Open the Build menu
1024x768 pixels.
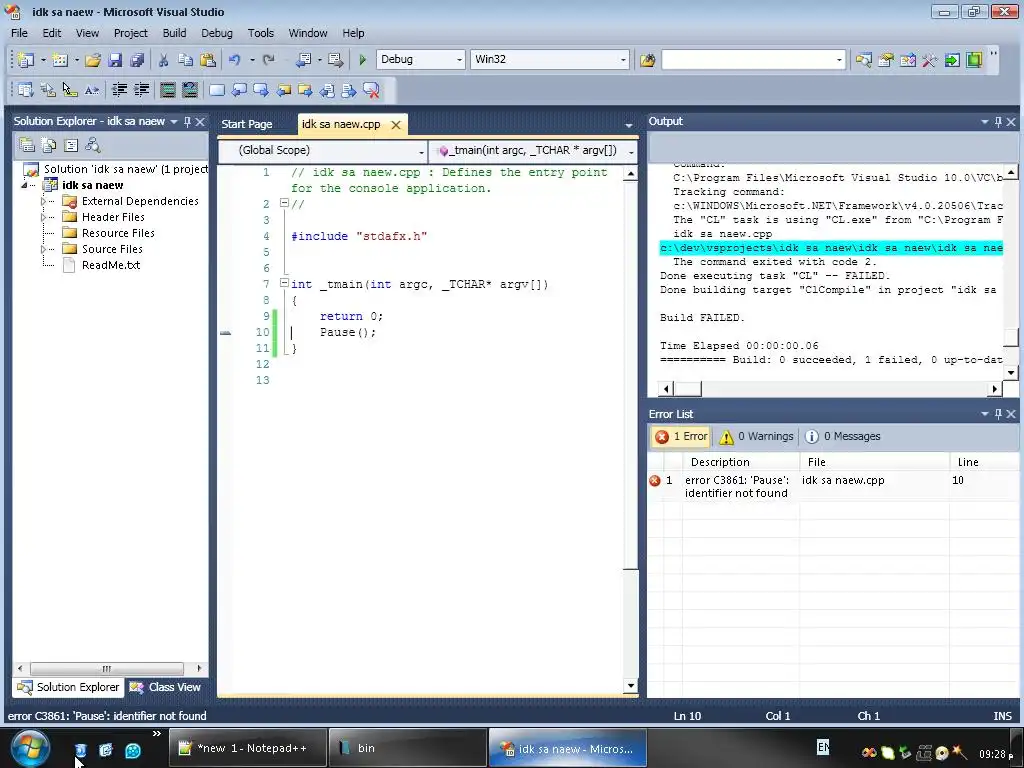(174, 33)
